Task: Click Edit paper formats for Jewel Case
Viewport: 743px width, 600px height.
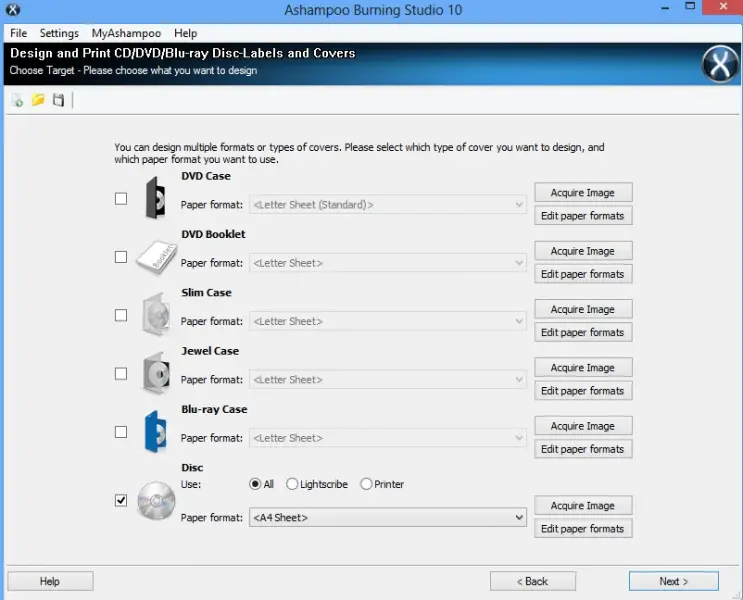Action: 583,391
